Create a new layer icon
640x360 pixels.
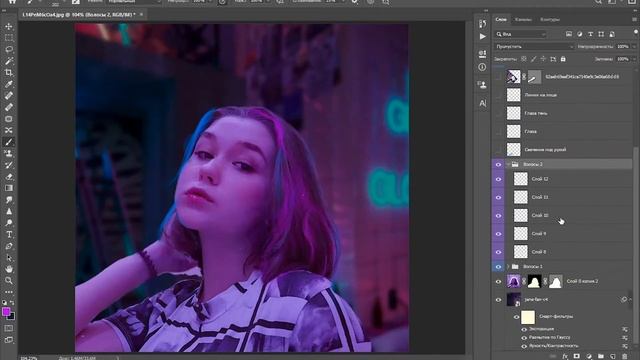[613, 356]
